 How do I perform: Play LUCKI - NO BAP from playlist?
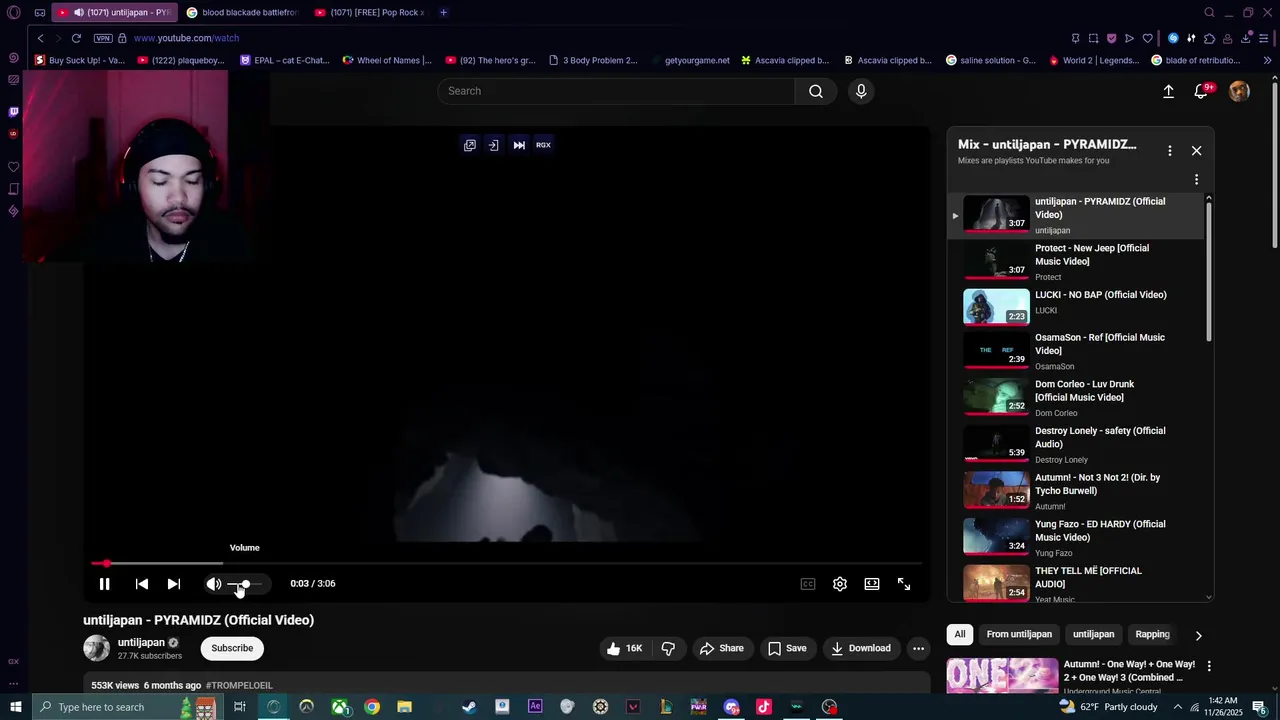(1075, 306)
